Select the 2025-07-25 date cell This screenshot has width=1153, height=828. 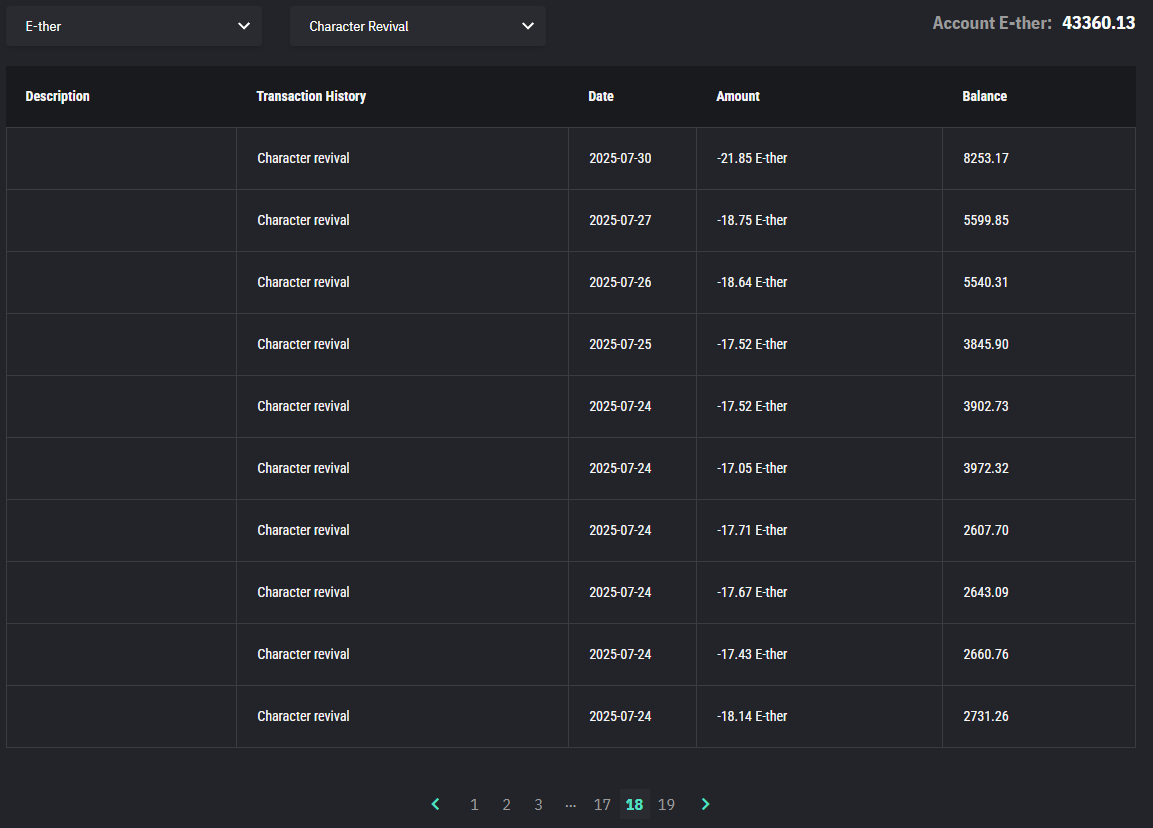click(620, 344)
